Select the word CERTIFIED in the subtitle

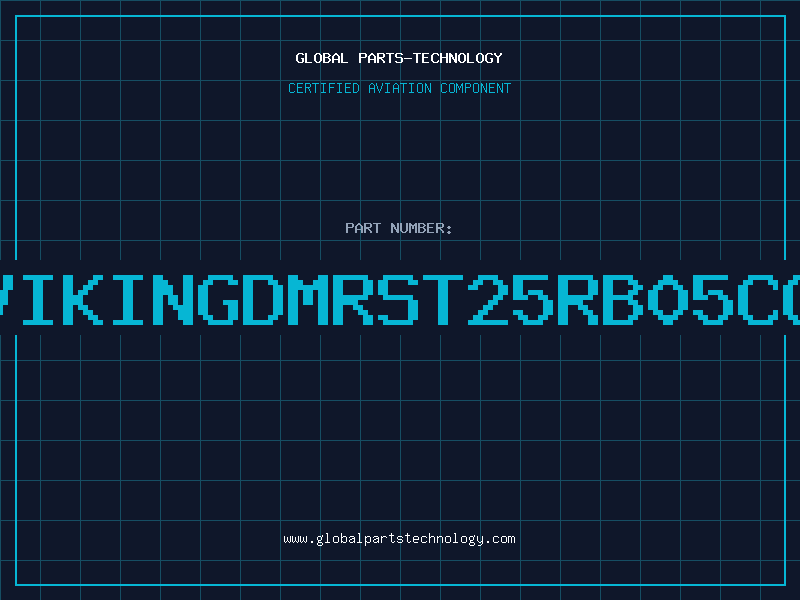point(324,88)
